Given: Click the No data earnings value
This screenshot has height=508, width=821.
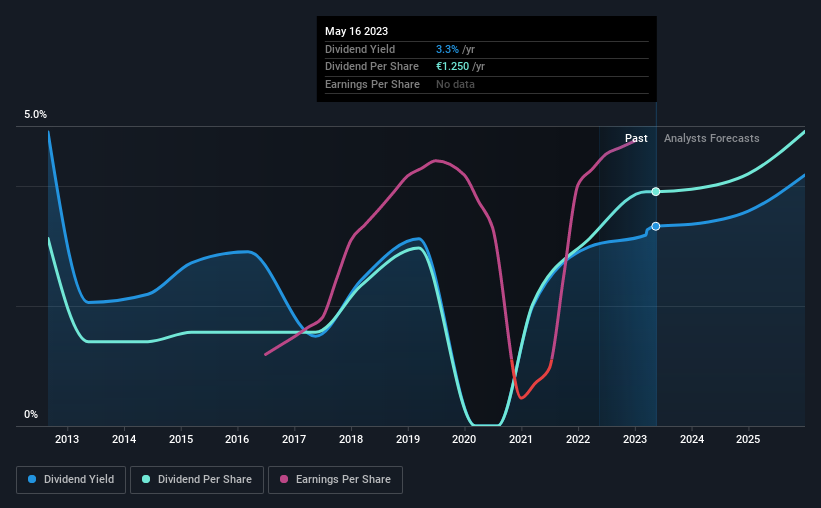Looking at the screenshot, I should 455,84.
